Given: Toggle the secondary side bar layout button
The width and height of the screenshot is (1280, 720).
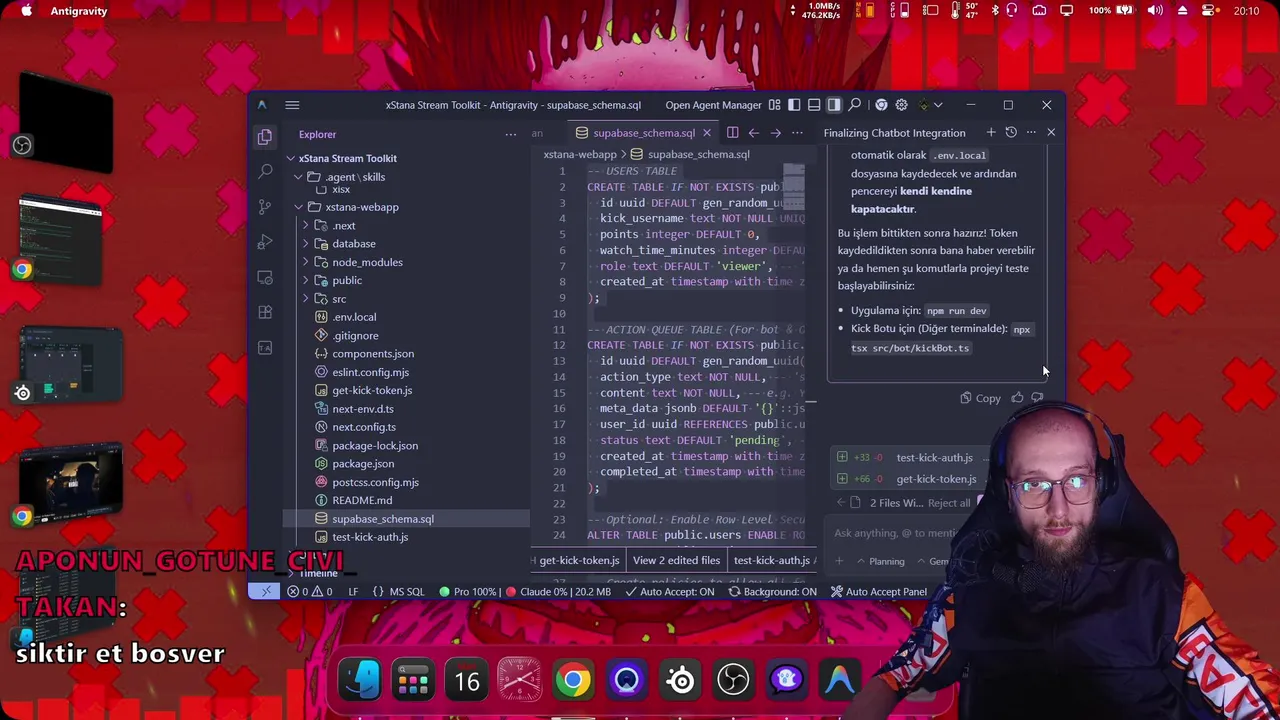Looking at the screenshot, I should point(834,105).
